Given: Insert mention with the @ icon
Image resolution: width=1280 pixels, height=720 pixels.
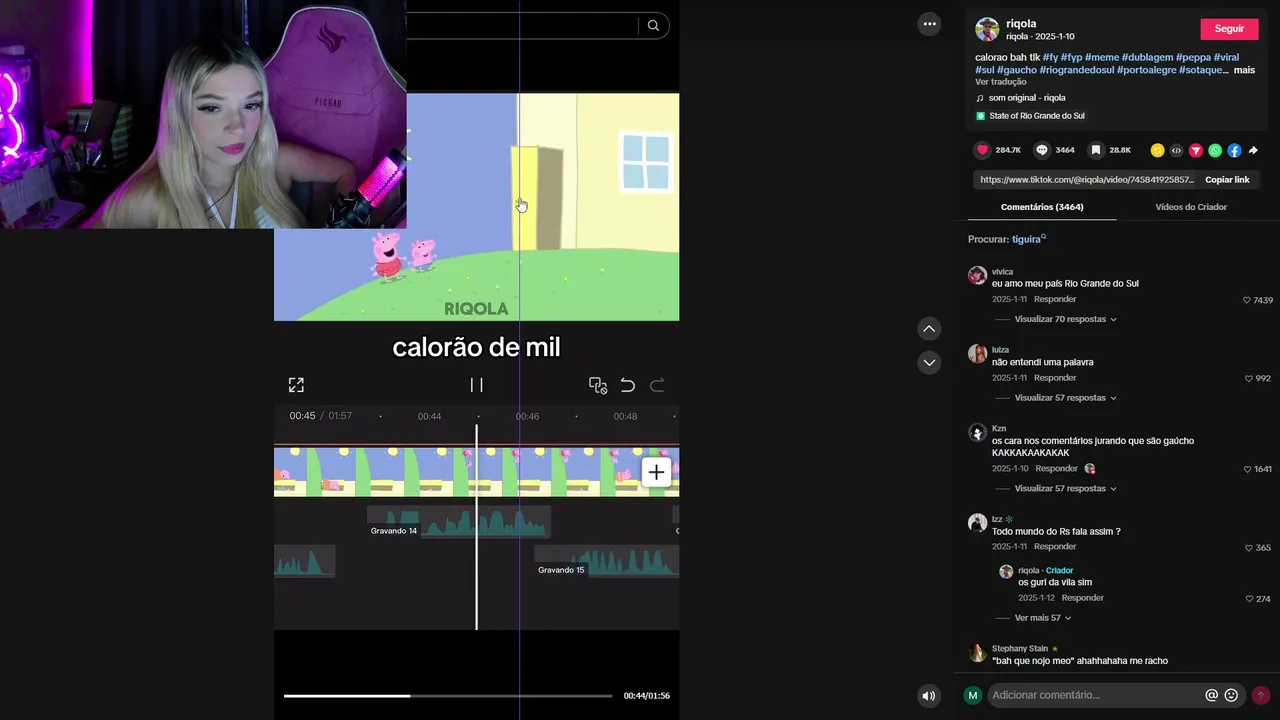Looking at the screenshot, I should [1211, 695].
